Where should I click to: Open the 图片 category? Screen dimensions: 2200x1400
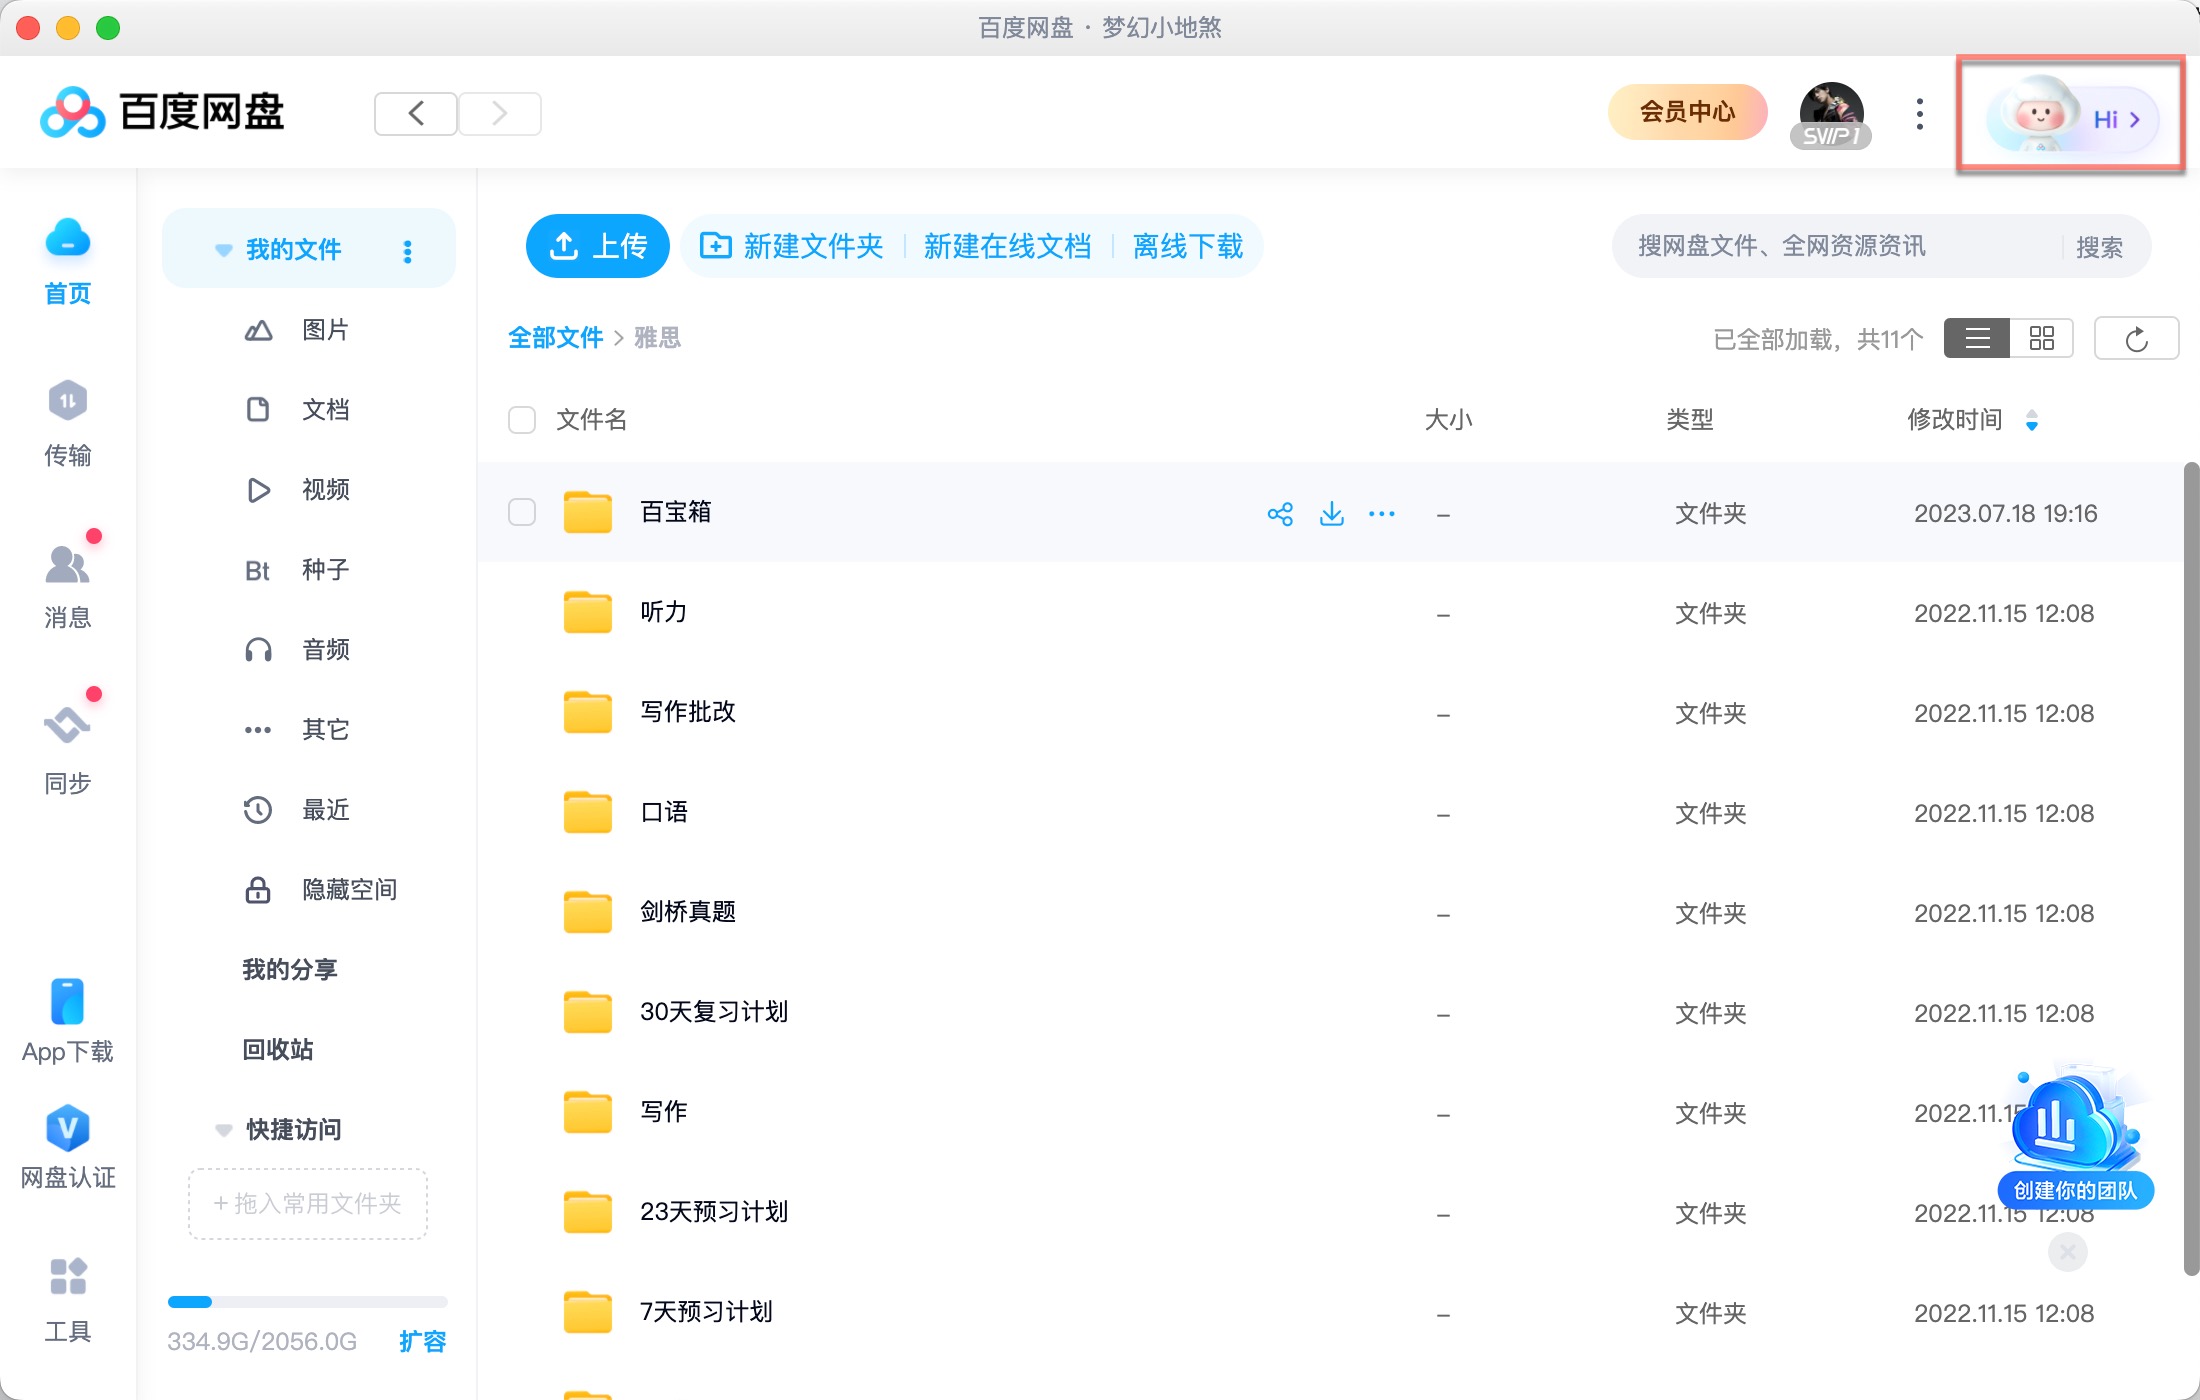(325, 330)
